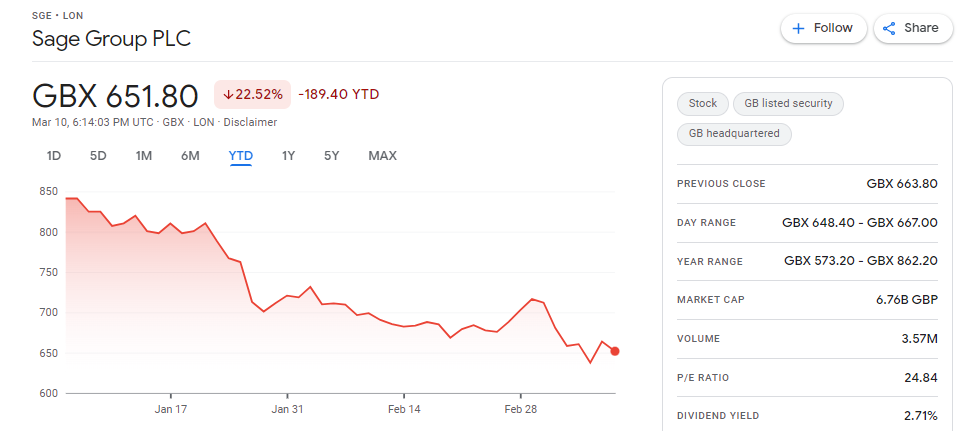Click the 3.57M volume value
The image size is (962, 431).
[921, 338]
